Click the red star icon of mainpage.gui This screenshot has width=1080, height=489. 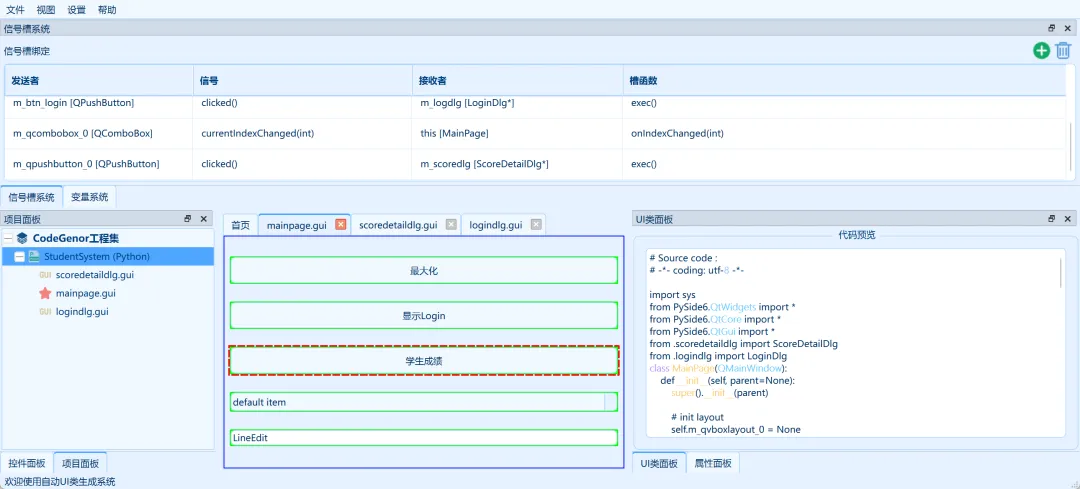point(45,293)
